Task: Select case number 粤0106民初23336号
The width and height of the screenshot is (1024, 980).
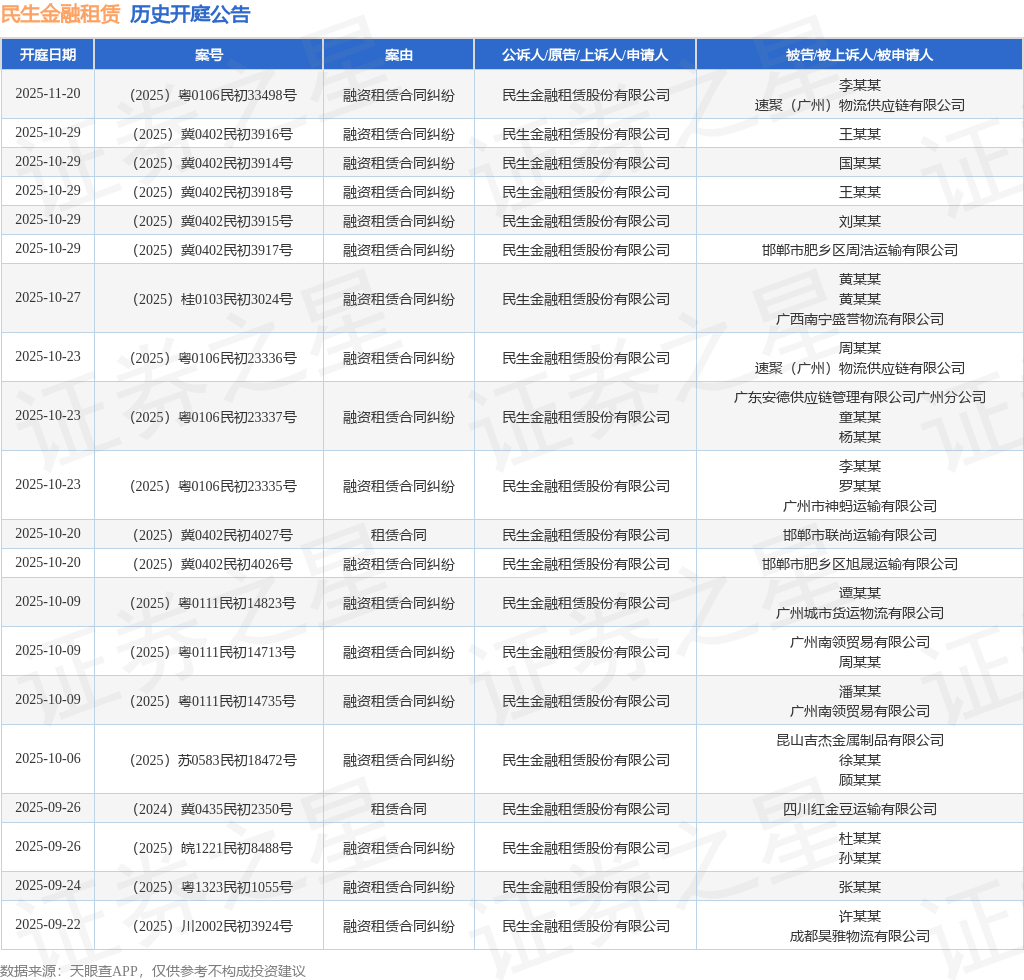Action: pyautogui.click(x=213, y=358)
